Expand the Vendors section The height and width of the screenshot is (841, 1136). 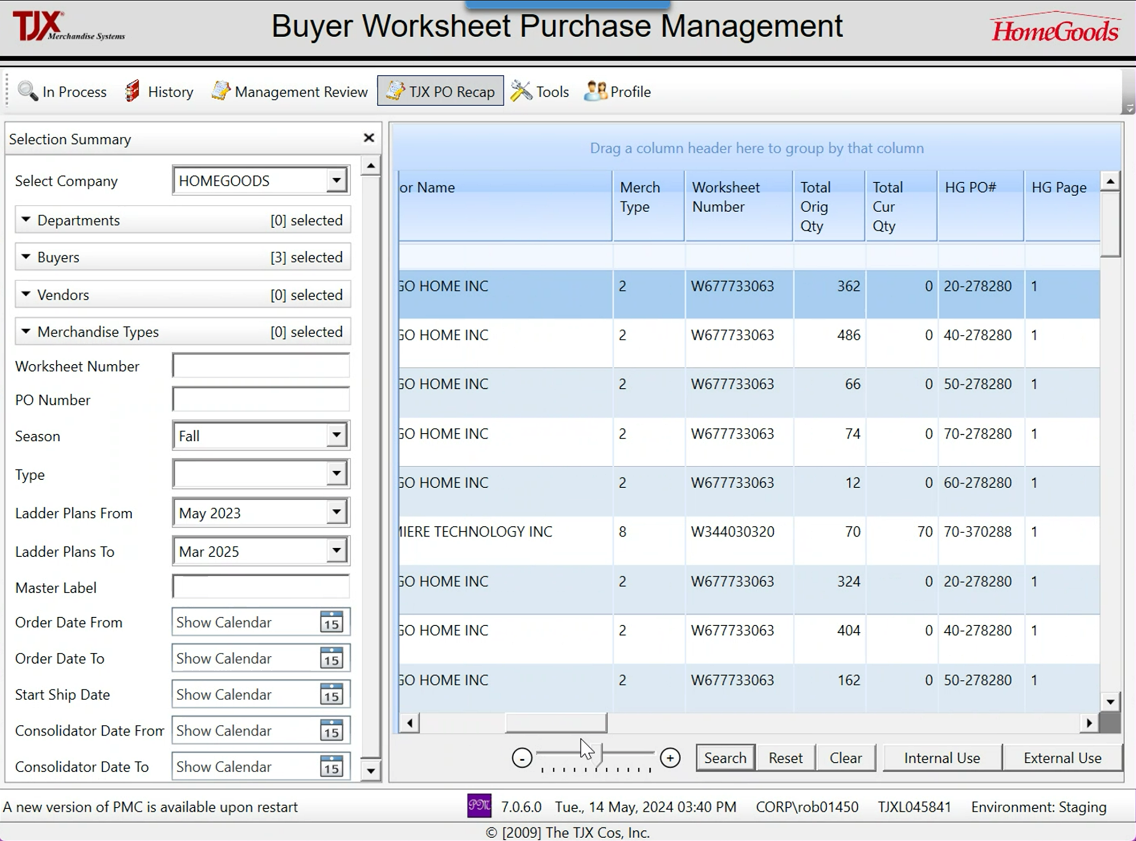click(x=183, y=295)
